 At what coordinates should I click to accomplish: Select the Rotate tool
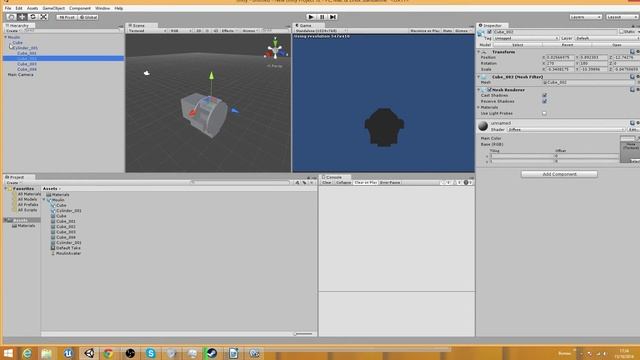tap(33, 17)
